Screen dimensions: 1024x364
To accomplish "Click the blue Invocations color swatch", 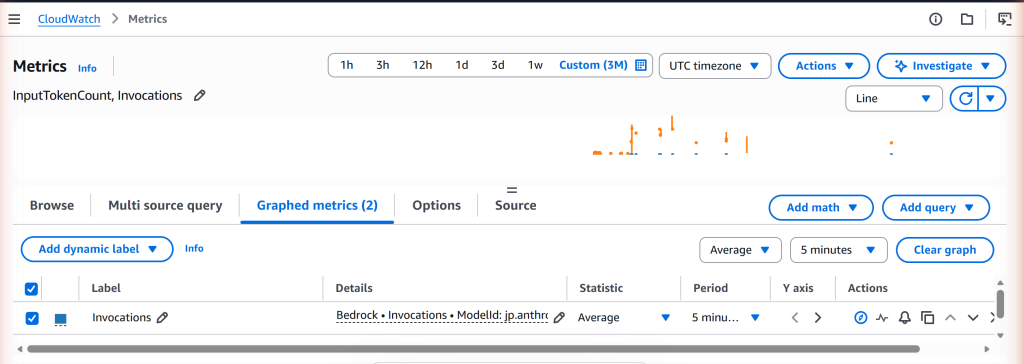I will 61,319.
